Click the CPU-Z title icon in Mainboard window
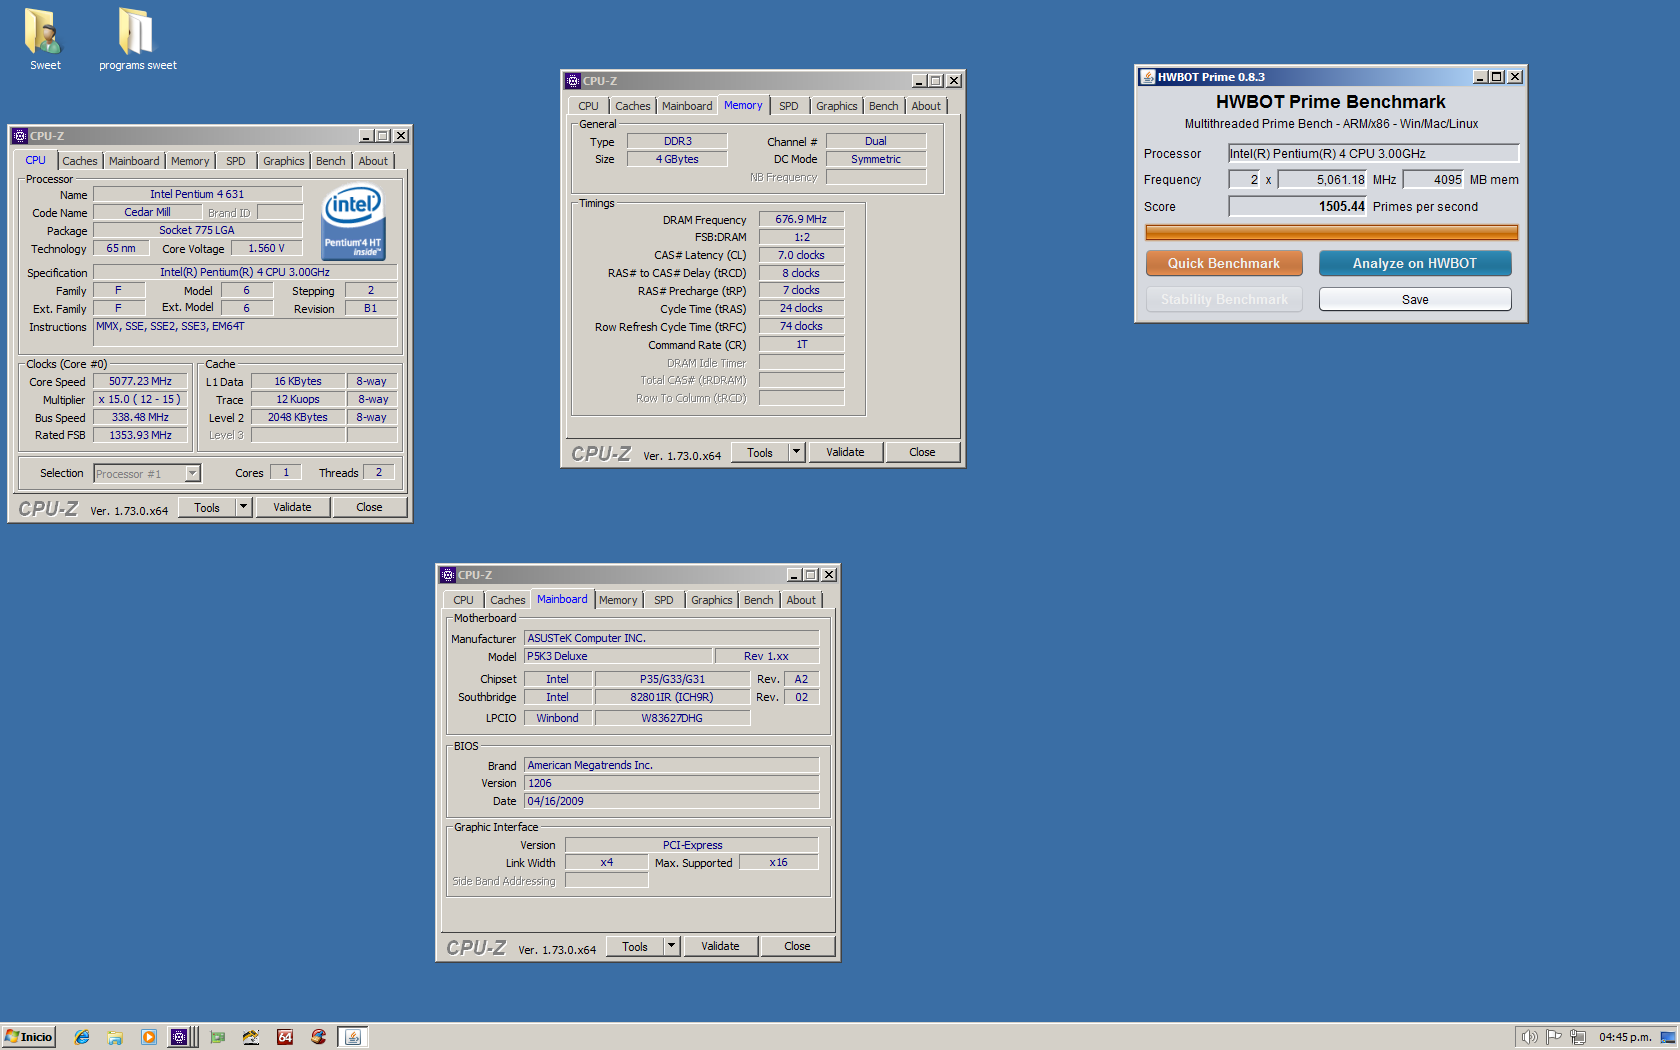The height and width of the screenshot is (1050, 1680). coord(448,575)
